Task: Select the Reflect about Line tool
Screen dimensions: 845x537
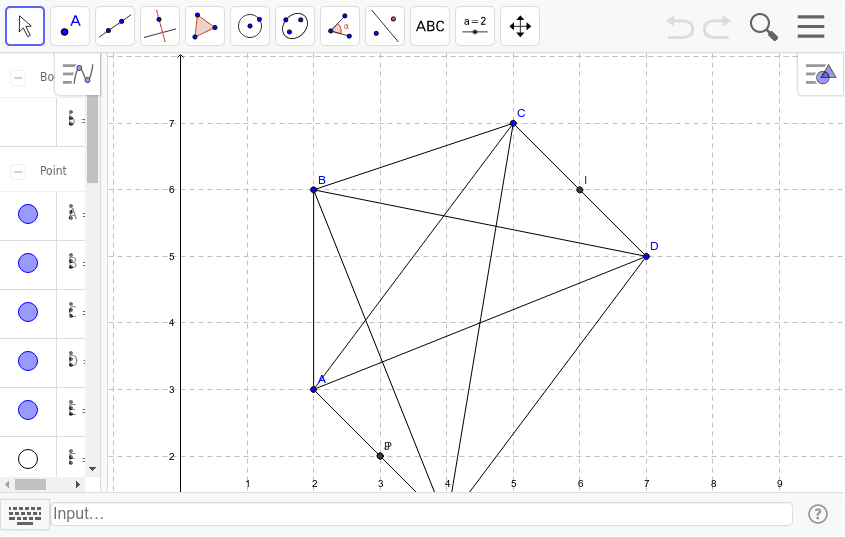Action: tap(385, 26)
